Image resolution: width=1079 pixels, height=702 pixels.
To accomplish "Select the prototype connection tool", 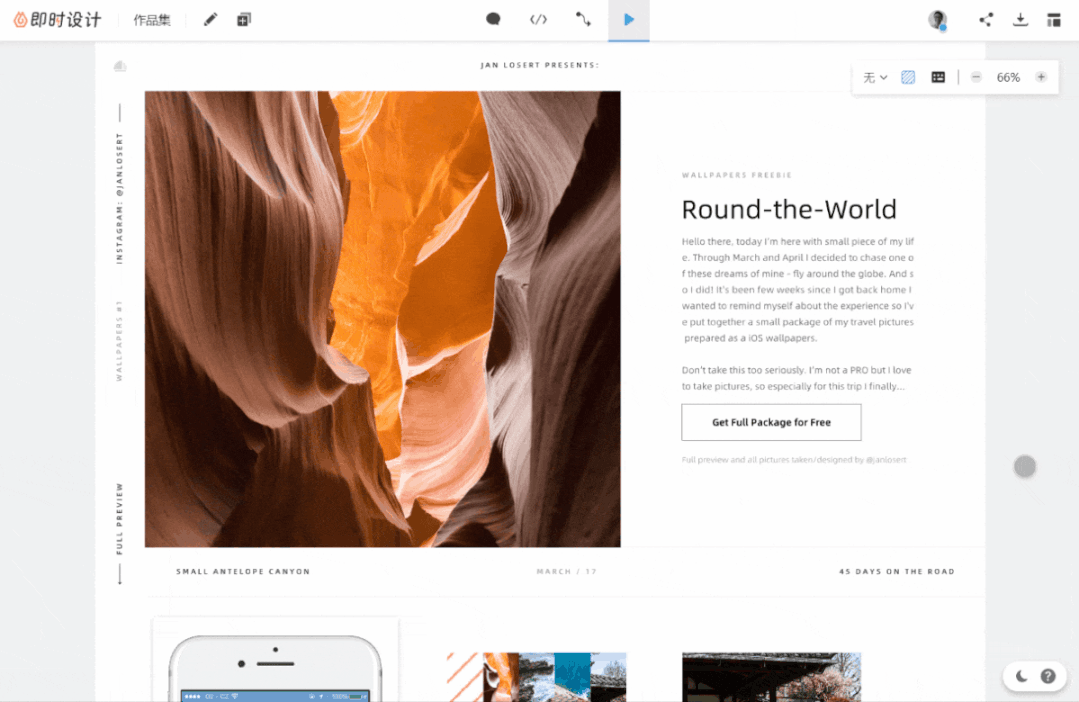I will tap(584, 19).
